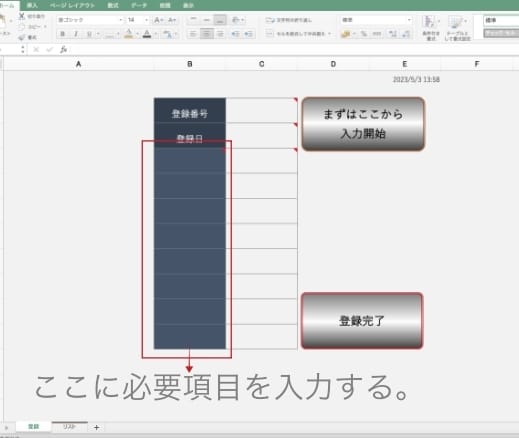This screenshot has height=438, width=519.
Task: Open Conditional Formatting menu
Action: 430,28
